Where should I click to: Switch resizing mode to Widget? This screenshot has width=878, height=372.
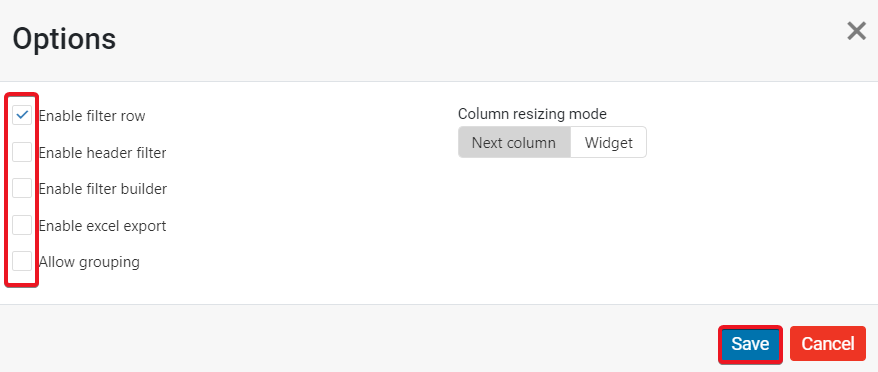609,142
